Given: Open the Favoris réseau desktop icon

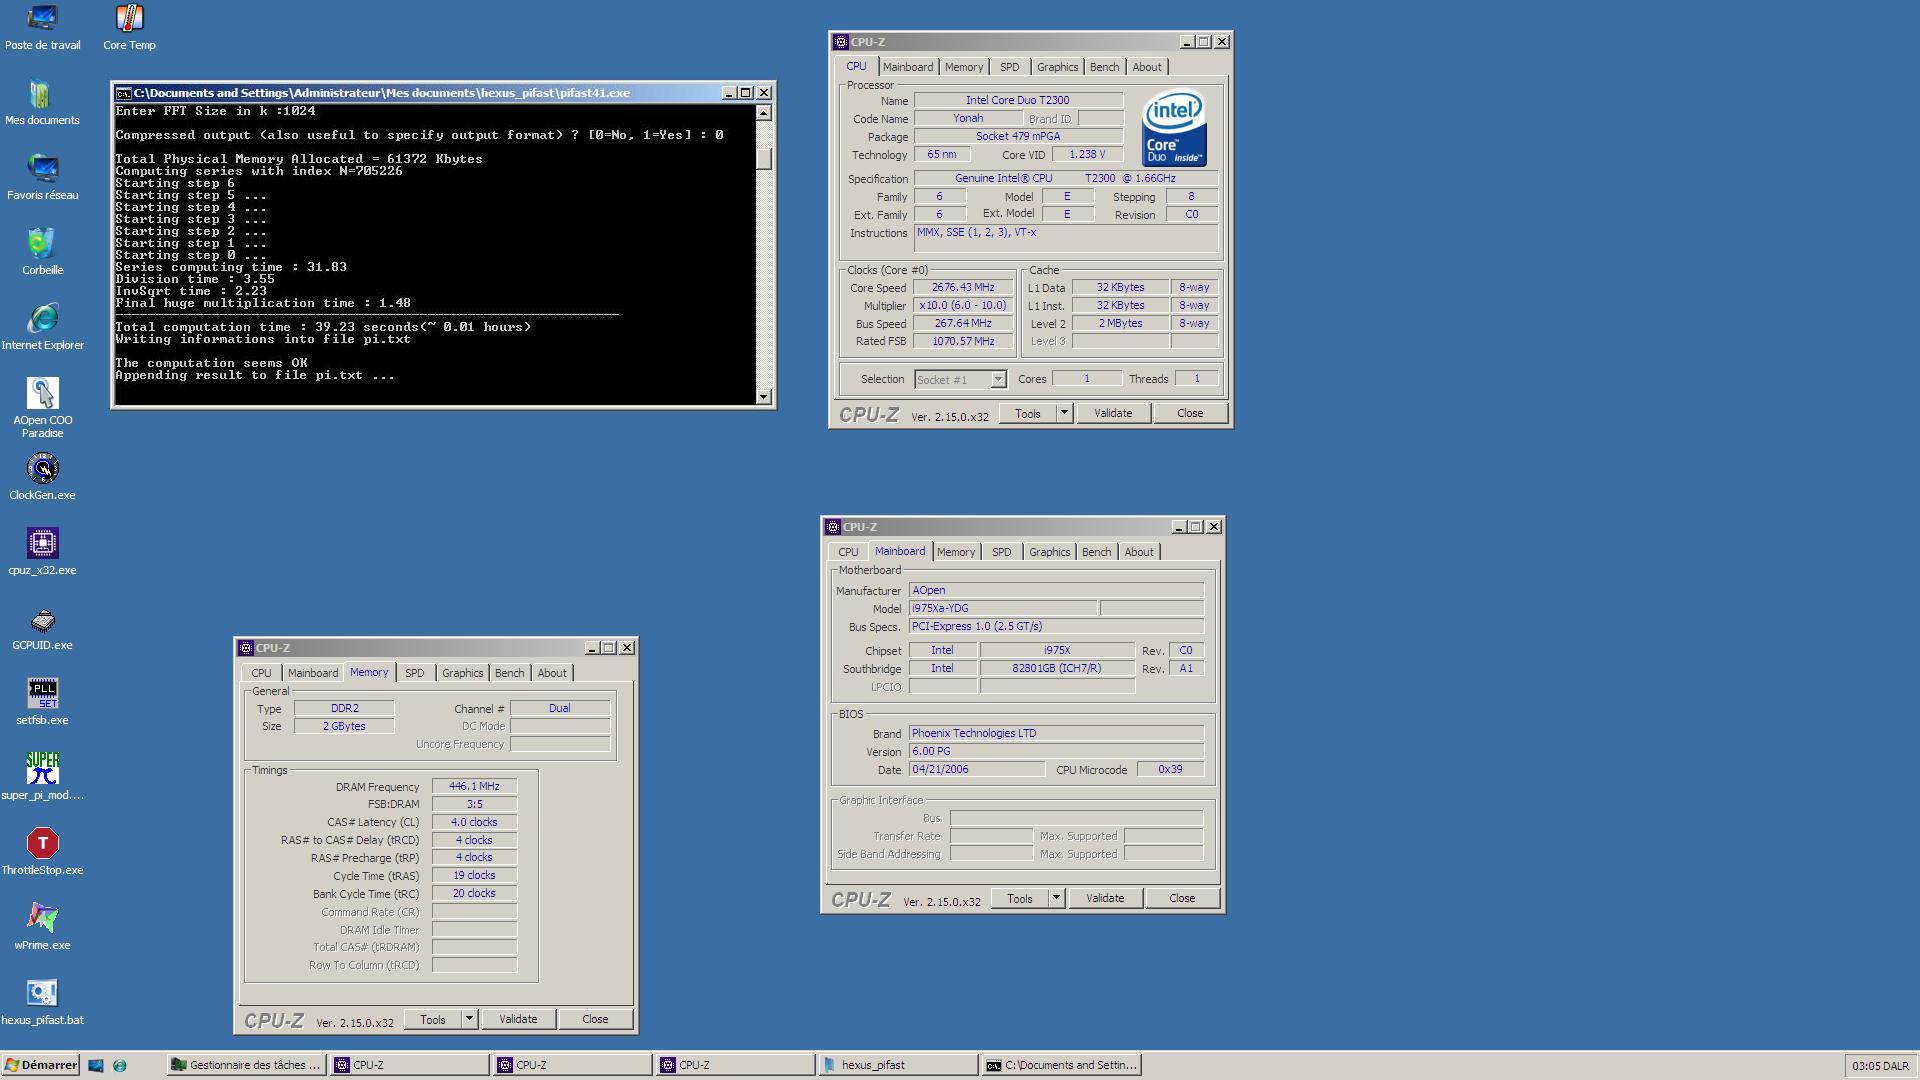Looking at the screenshot, I should pyautogui.click(x=42, y=178).
